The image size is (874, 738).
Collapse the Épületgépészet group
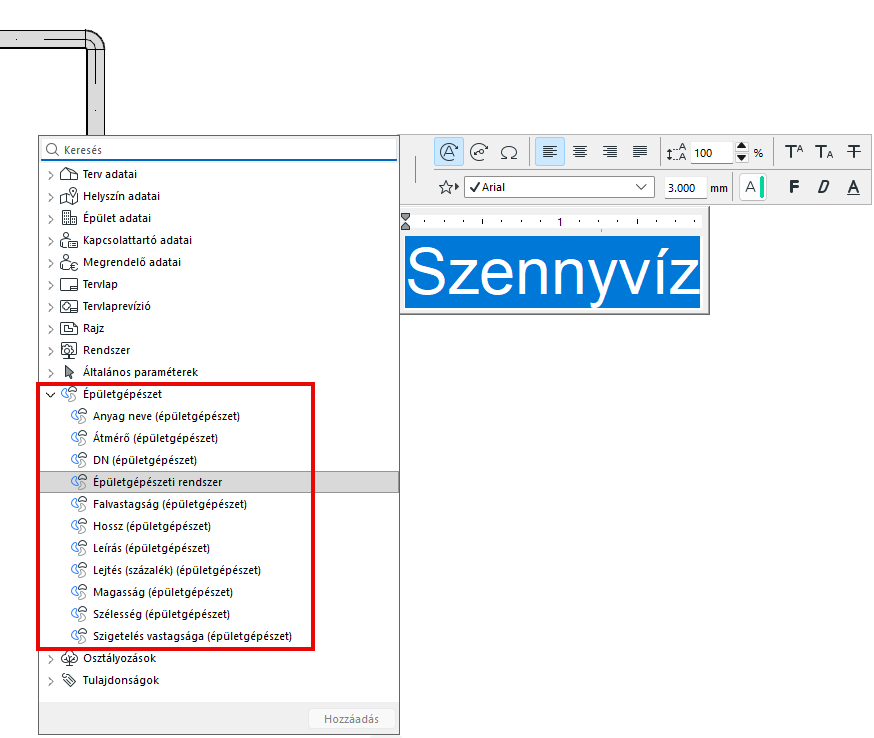(51, 395)
